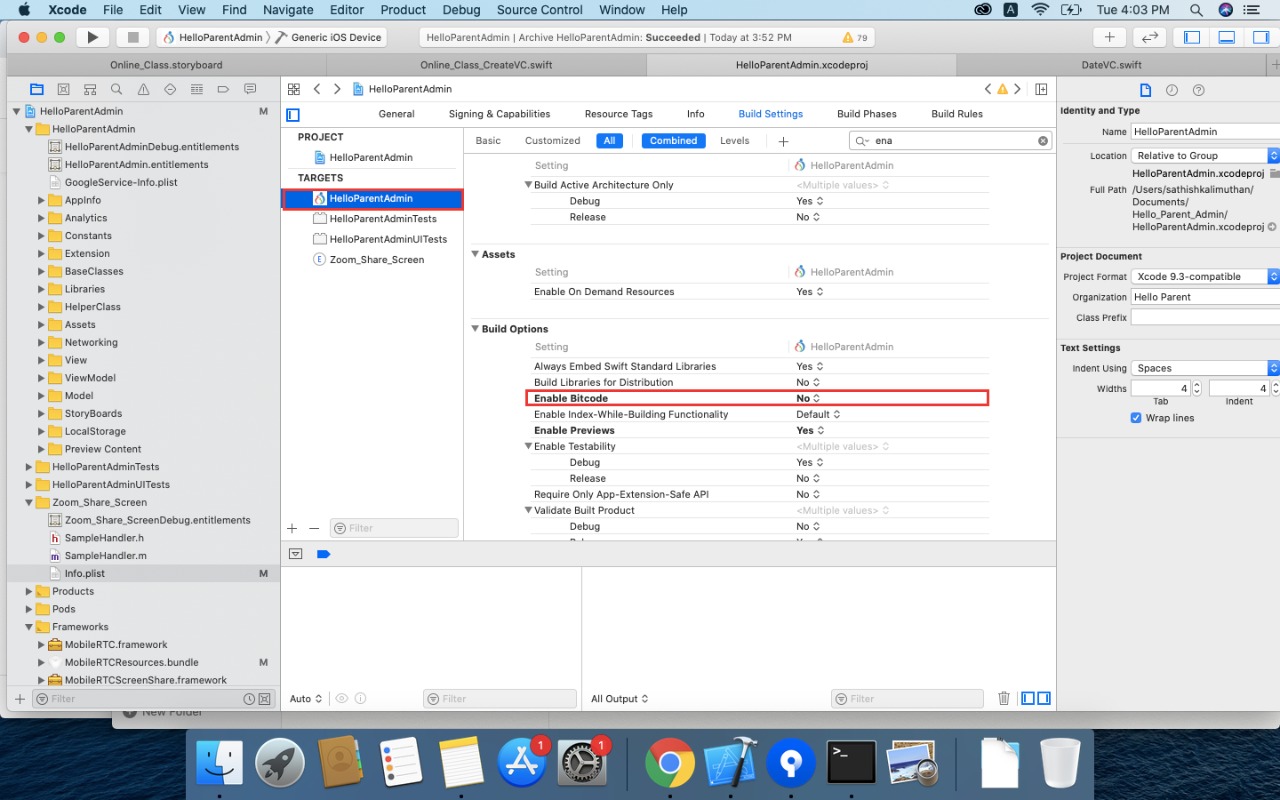Screen dimensions: 1280x800
Task: Open the All Output console dropdown
Action: 620,699
